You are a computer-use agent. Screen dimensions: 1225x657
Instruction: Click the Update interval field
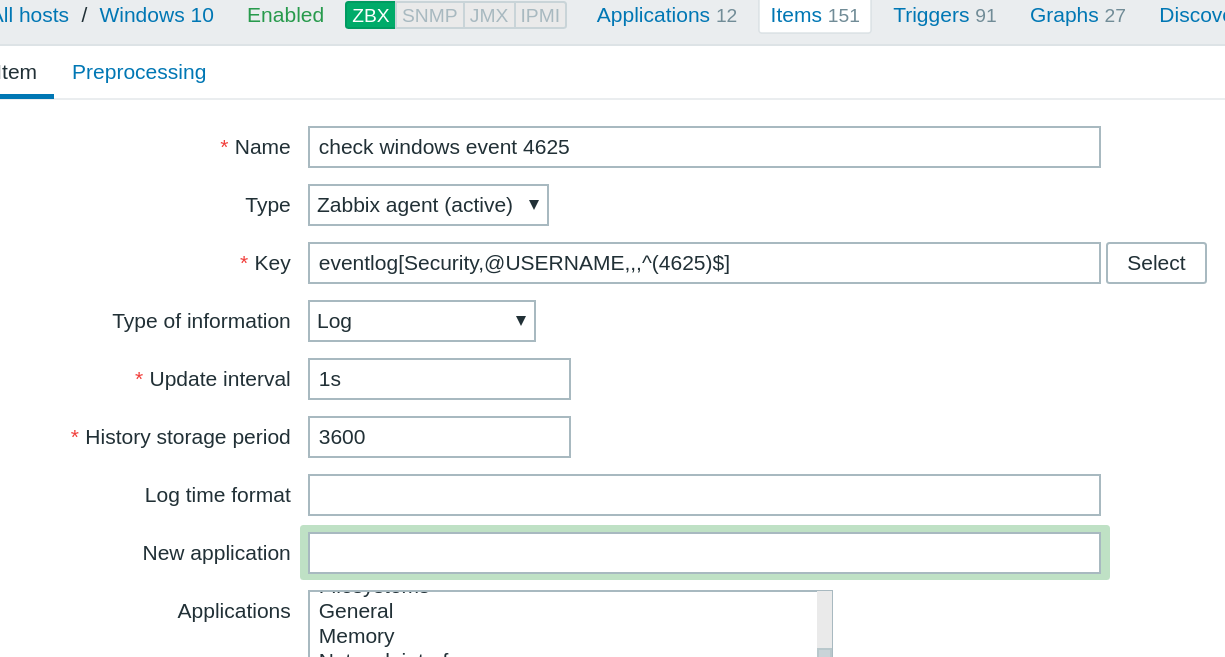click(439, 379)
